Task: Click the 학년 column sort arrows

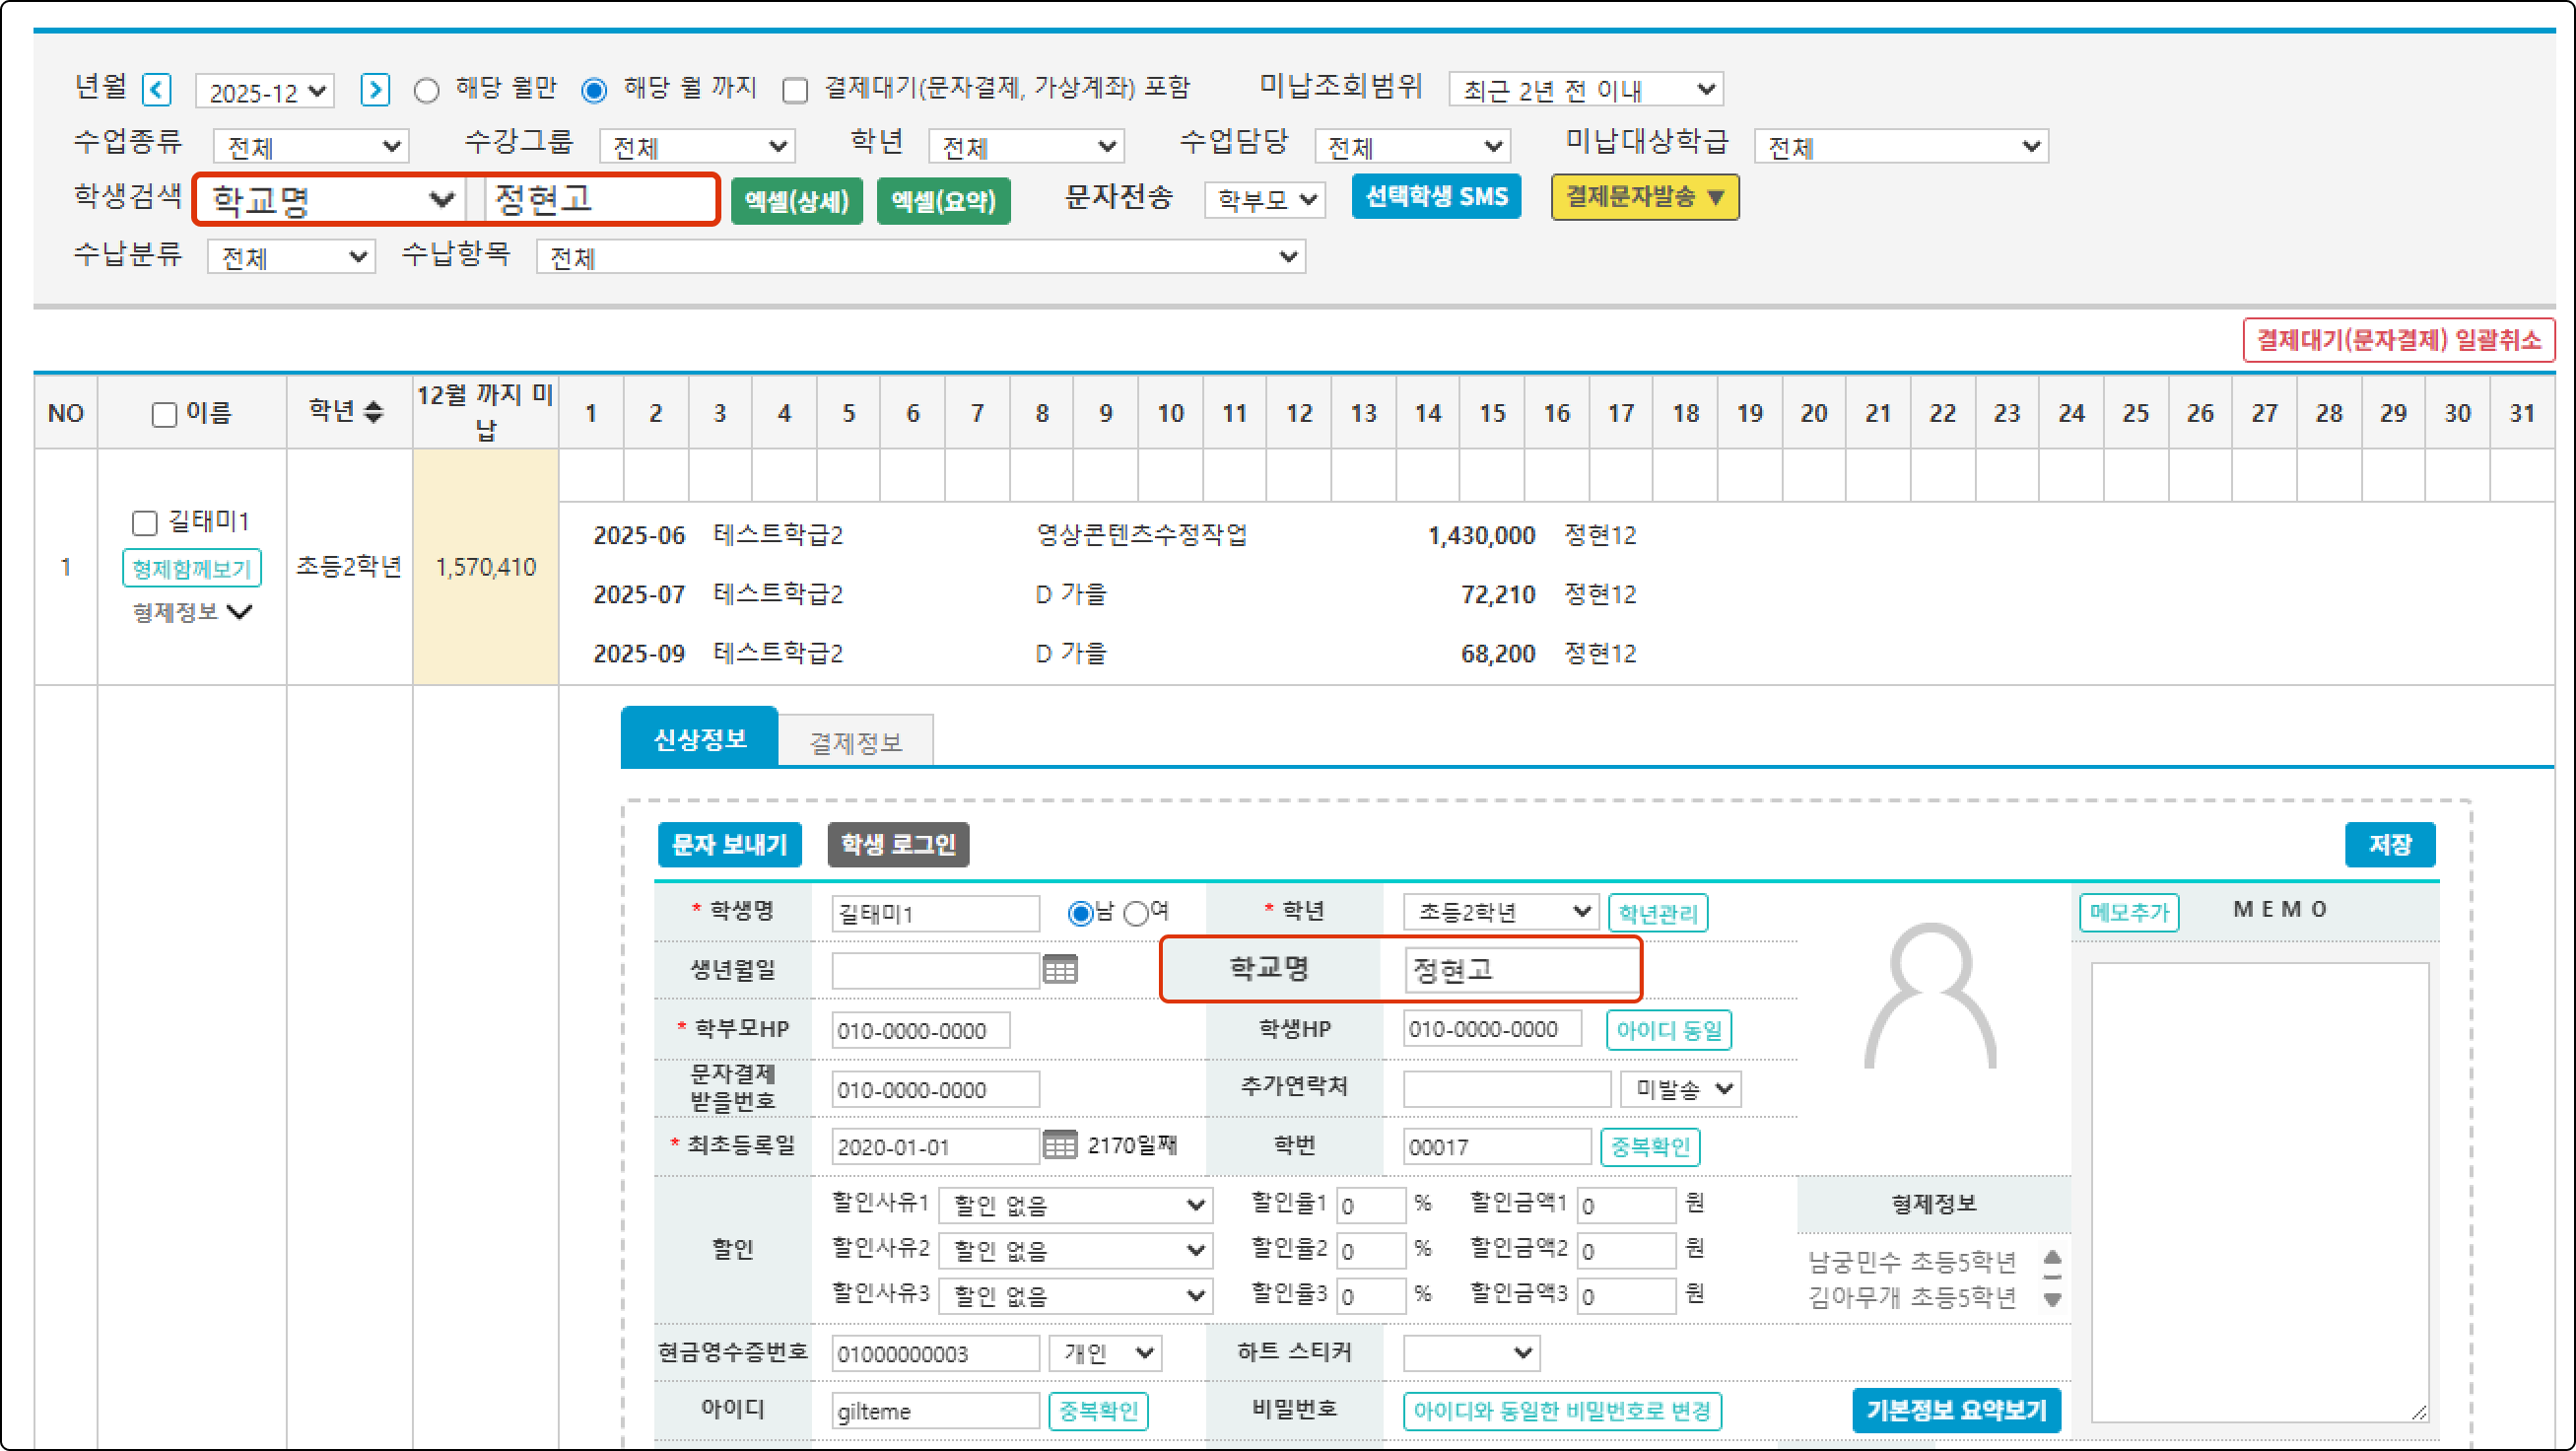Action: [373, 411]
